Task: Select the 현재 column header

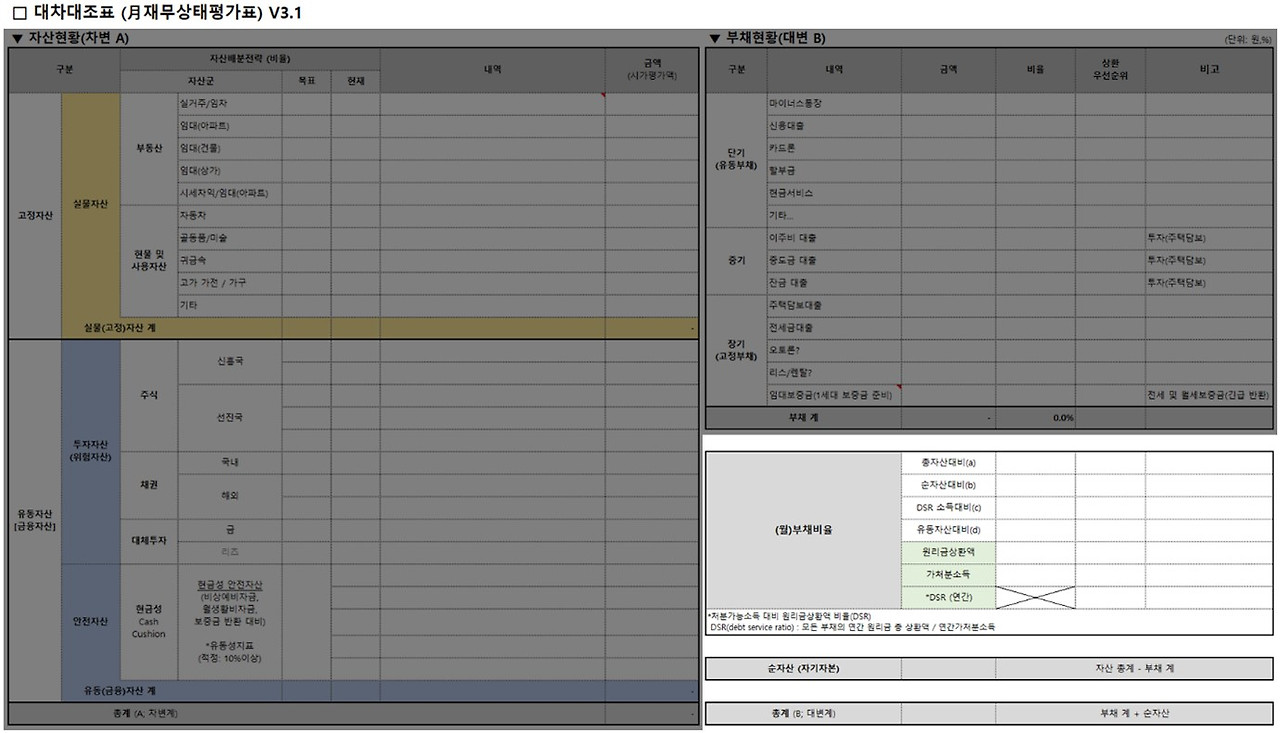Action: point(356,81)
